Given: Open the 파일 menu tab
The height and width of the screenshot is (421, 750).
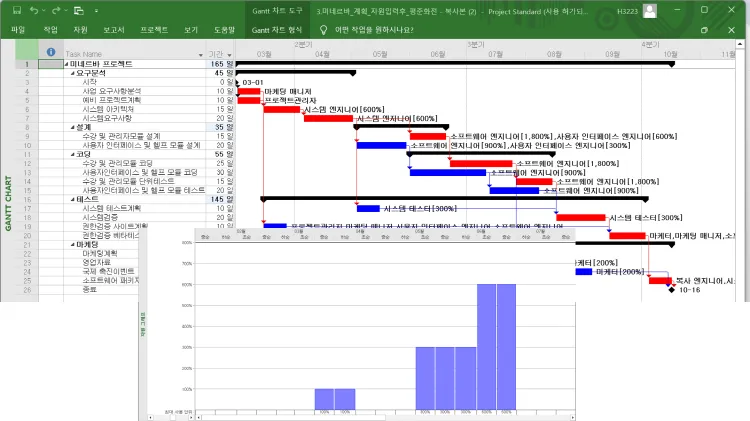Looking at the screenshot, I should coord(18,30).
